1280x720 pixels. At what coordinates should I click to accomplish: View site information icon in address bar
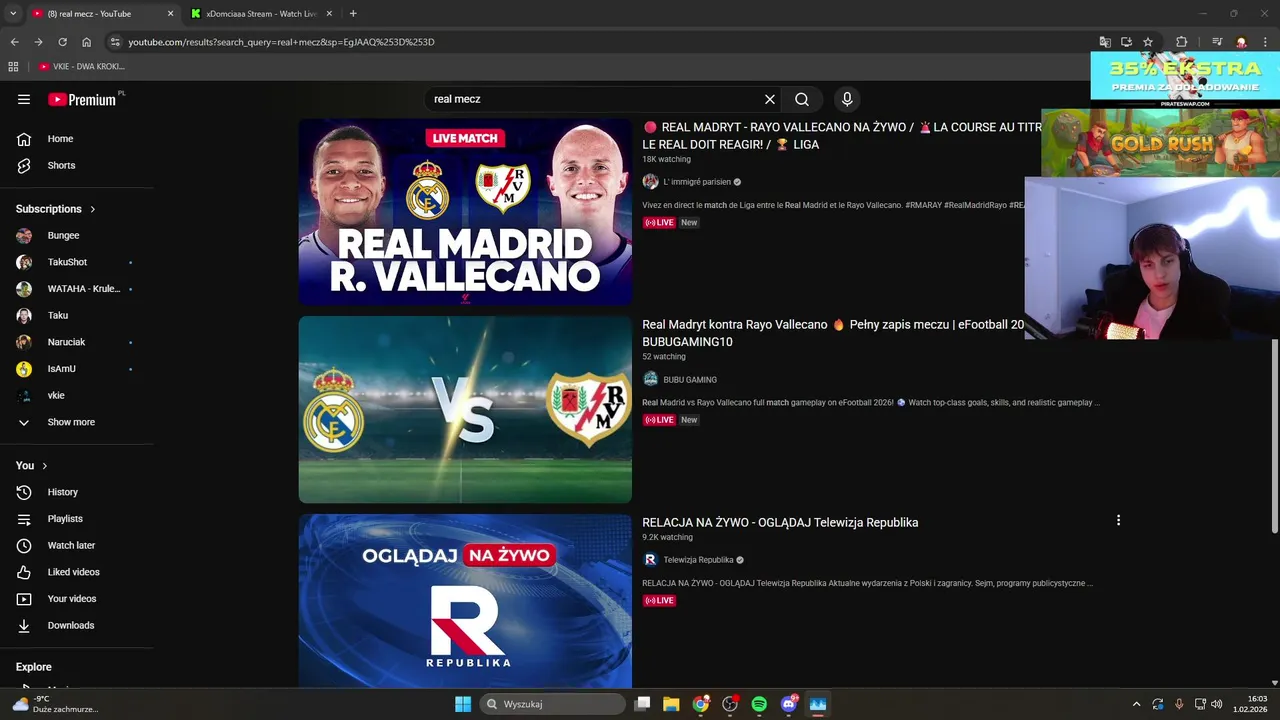click(115, 42)
